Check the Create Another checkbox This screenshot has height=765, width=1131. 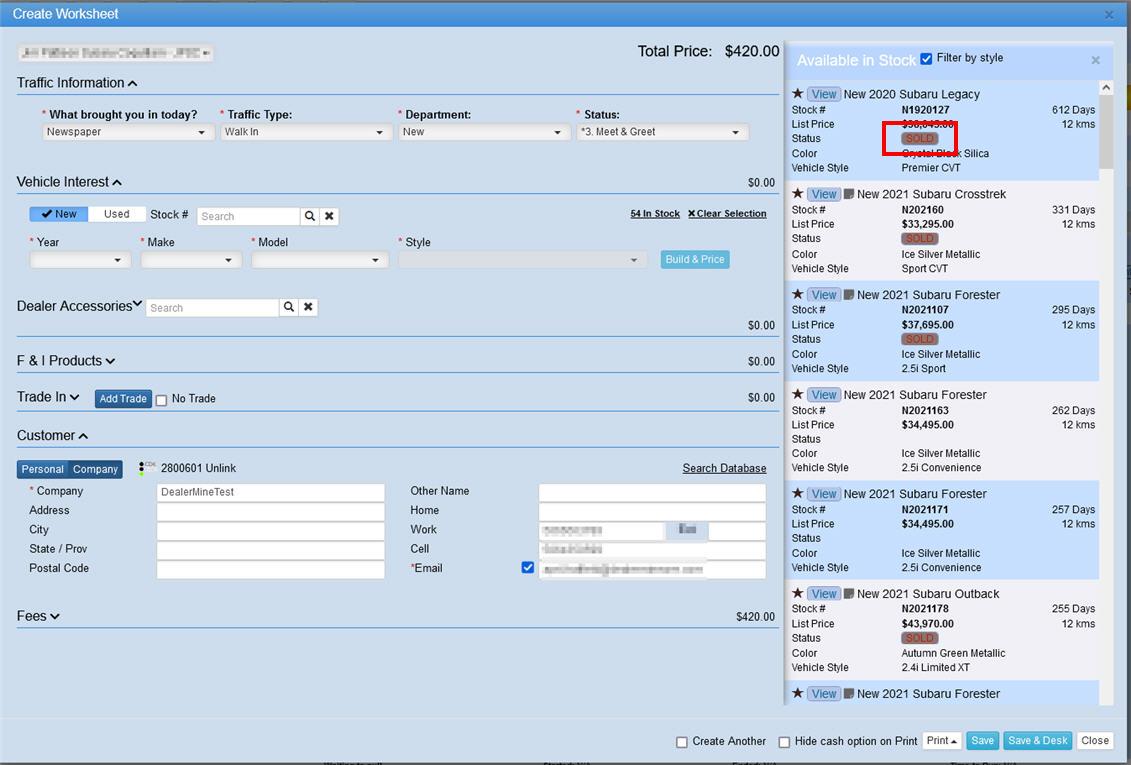click(682, 742)
